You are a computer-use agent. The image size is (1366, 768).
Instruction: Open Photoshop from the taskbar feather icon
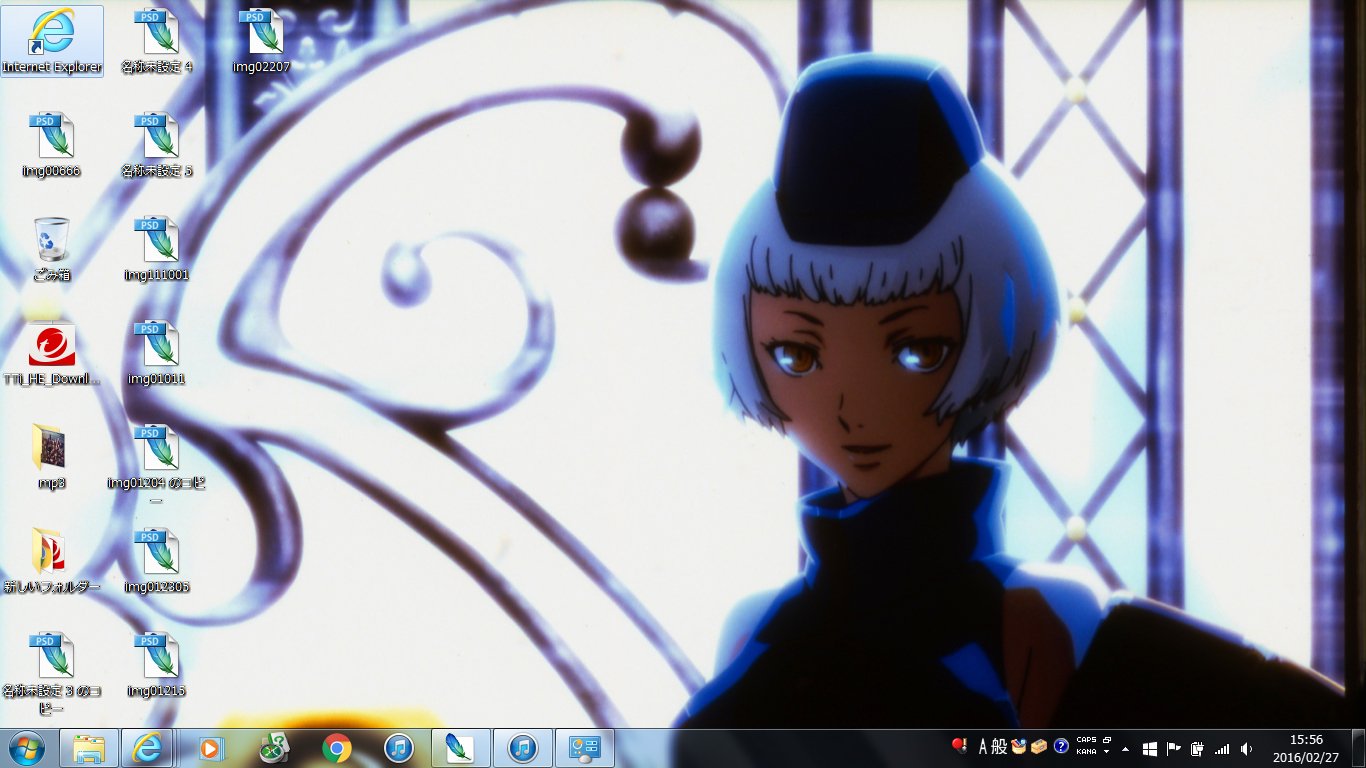pos(459,747)
